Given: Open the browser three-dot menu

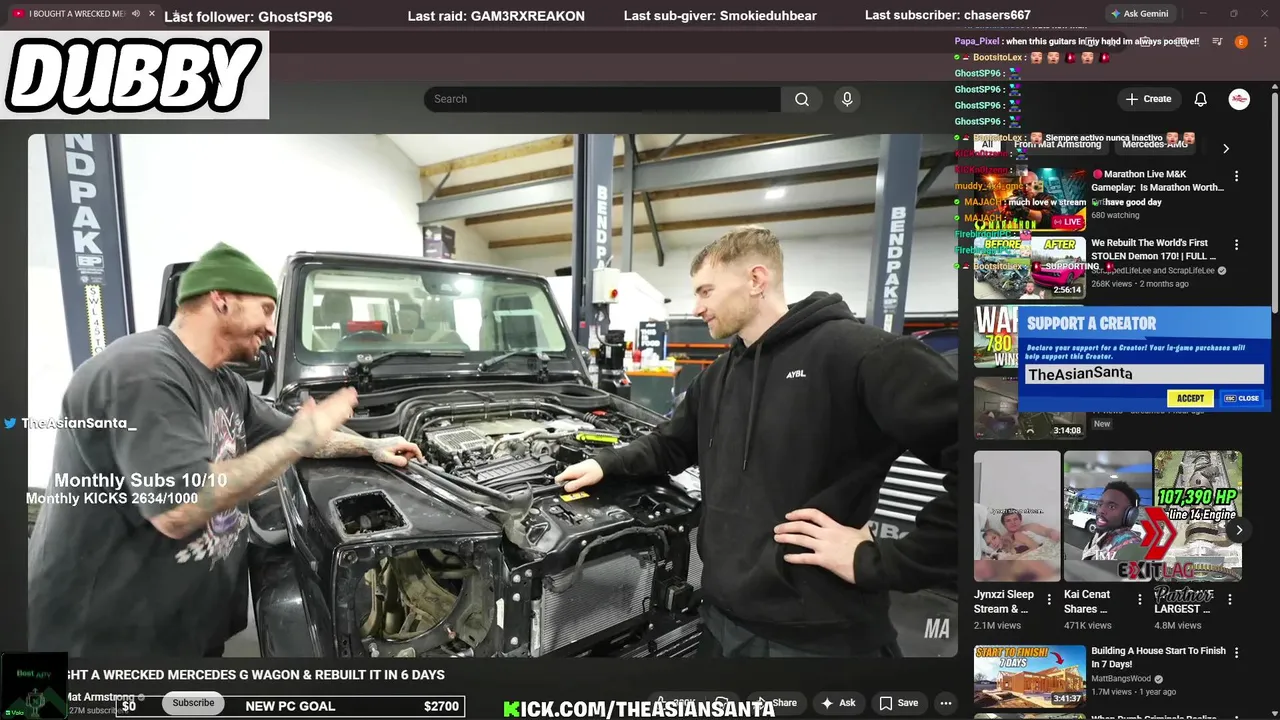Looking at the screenshot, I should coord(1263,42).
